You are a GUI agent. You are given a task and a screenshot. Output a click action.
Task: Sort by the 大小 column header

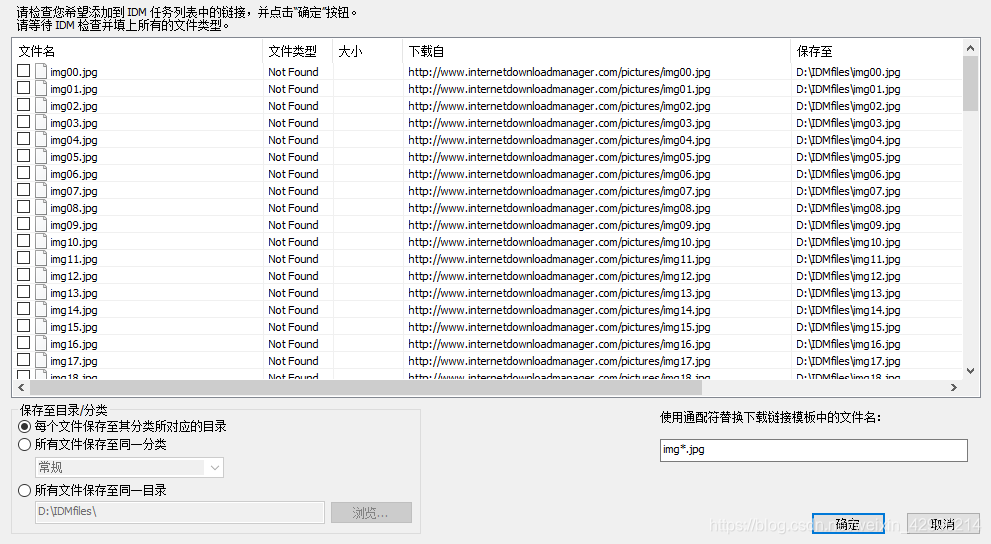[x=367, y=51]
